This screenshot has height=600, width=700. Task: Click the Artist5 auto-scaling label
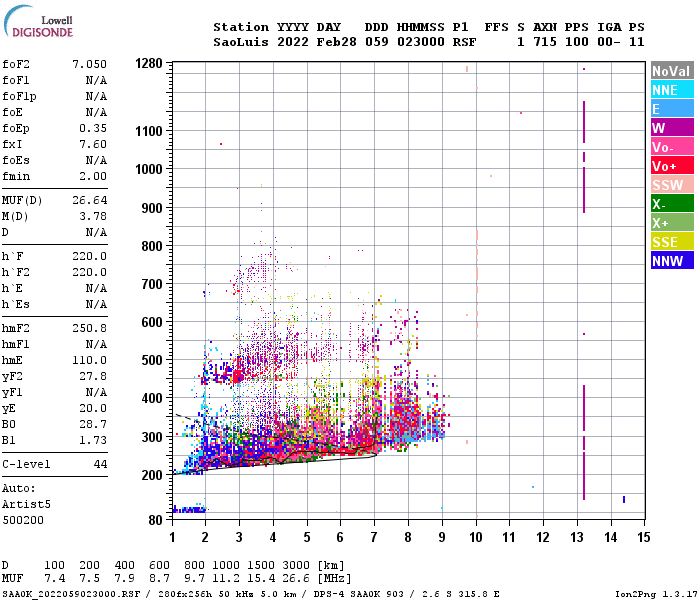coord(26,504)
